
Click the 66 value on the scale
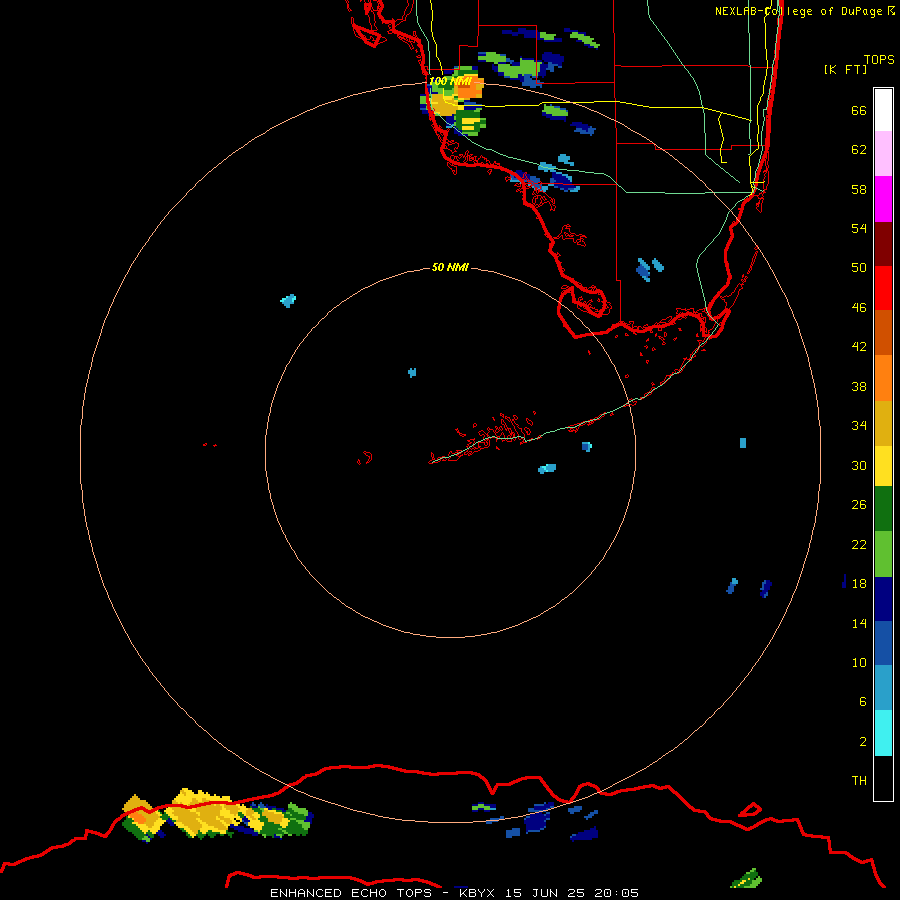[x=859, y=110]
